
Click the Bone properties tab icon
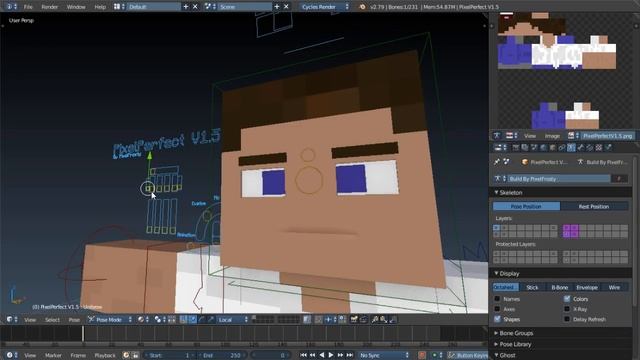coord(581,148)
